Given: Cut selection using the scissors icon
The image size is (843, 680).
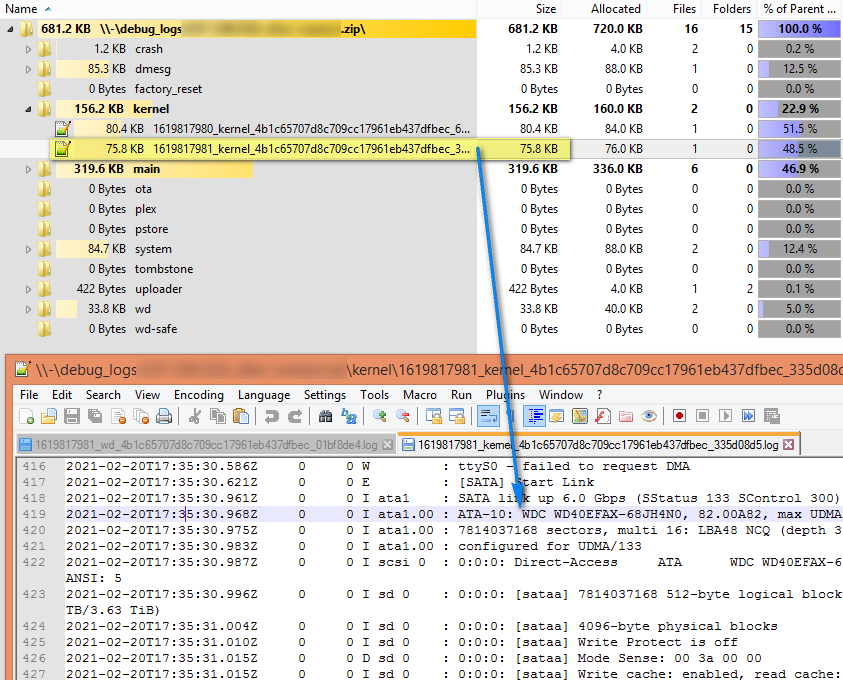Looking at the screenshot, I should click(x=195, y=416).
